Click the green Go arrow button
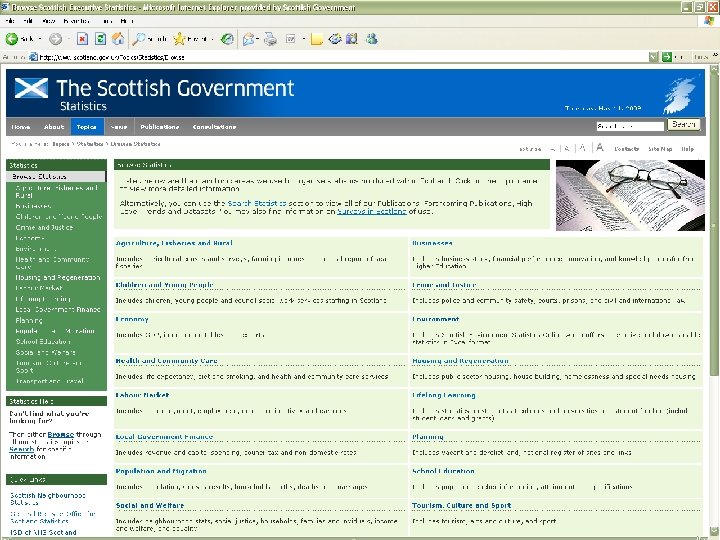This screenshot has width=720, height=540. [x=667, y=57]
